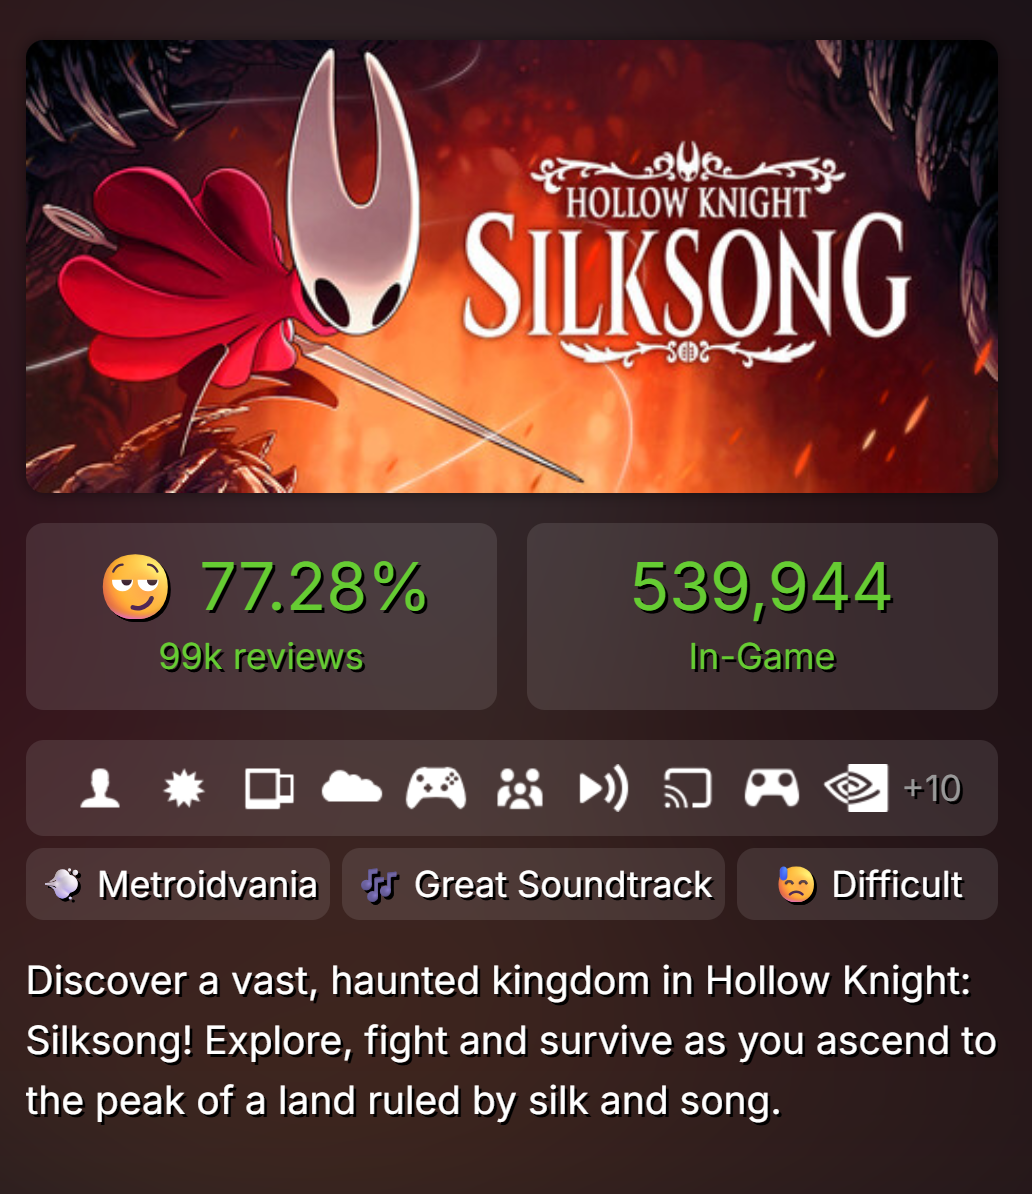Open the Hollow Knight Silksong banner image
Screen dimensions: 1032x1194
[x=512, y=267]
